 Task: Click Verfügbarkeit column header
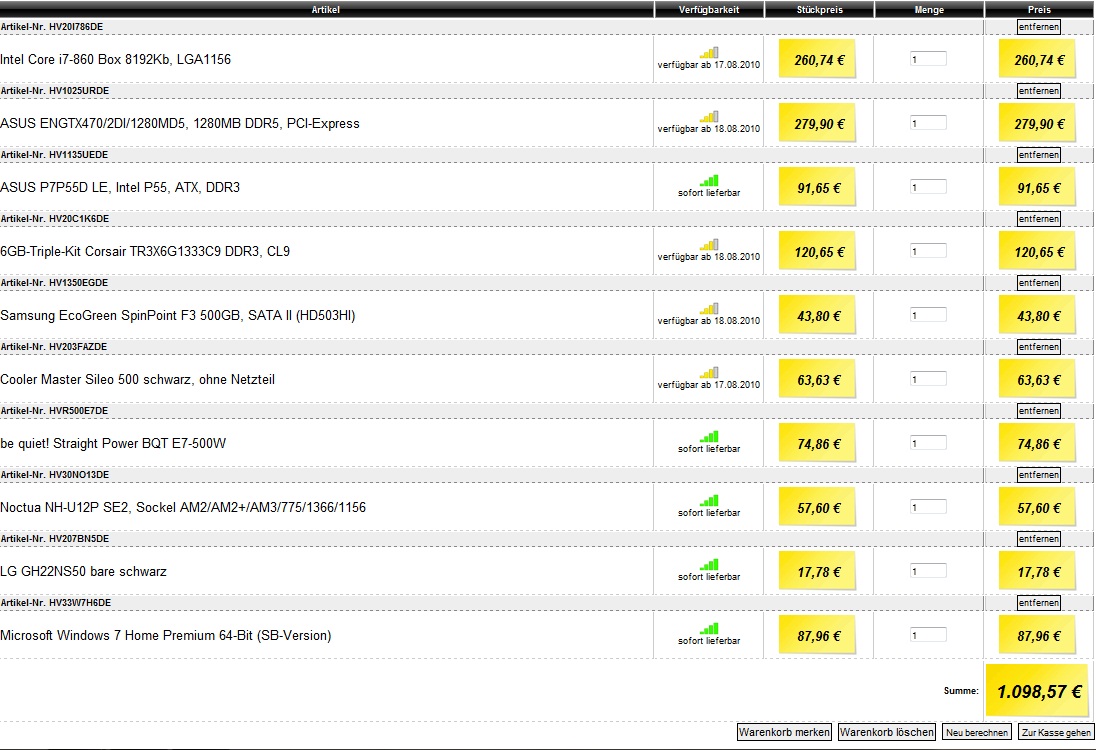[x=709, y=9]
